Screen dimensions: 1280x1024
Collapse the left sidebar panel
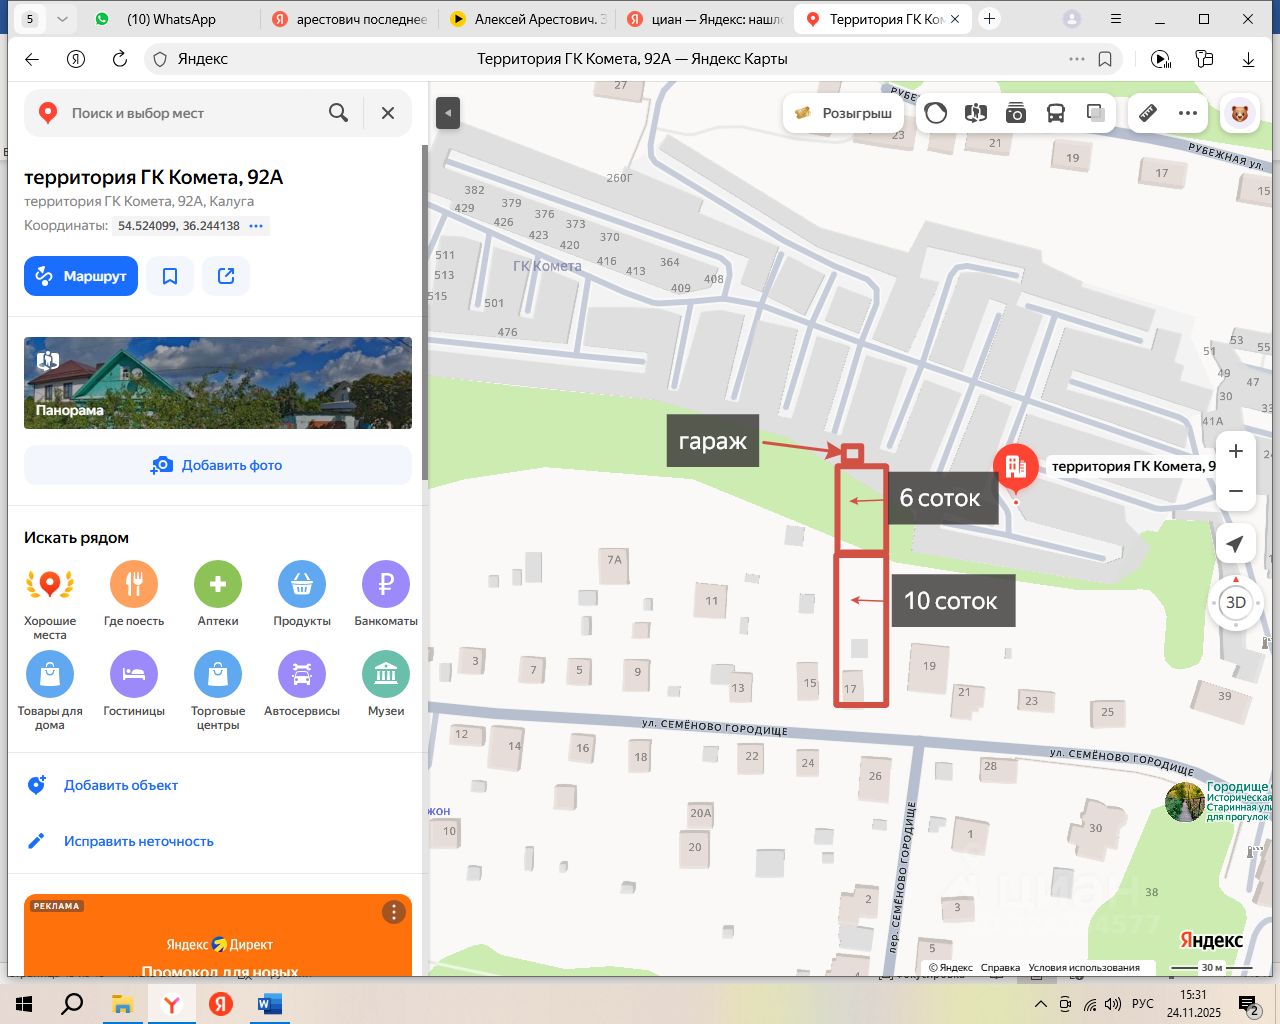(x=448, y=113)
